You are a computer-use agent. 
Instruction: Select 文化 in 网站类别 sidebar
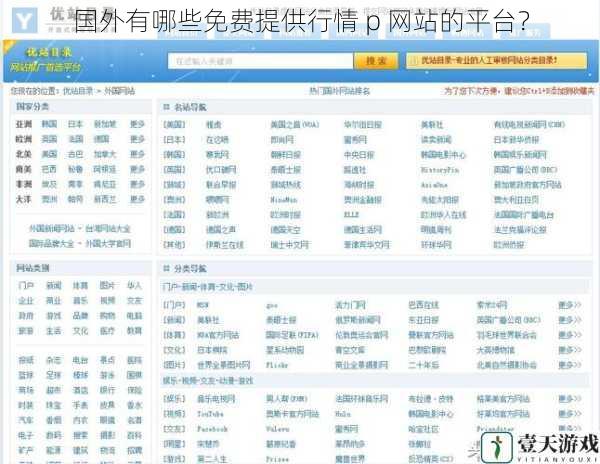click(x=80, y=330)
